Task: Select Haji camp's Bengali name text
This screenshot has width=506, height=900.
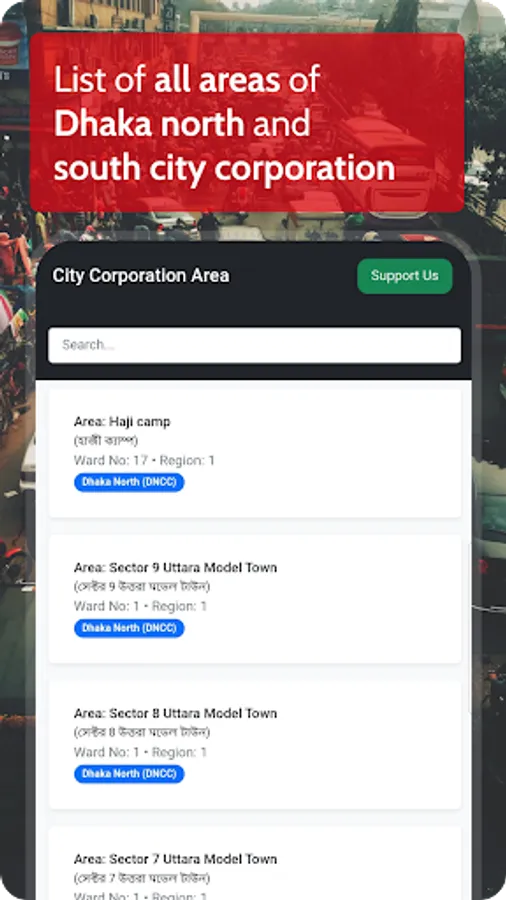Action: [x=106, y=441]
